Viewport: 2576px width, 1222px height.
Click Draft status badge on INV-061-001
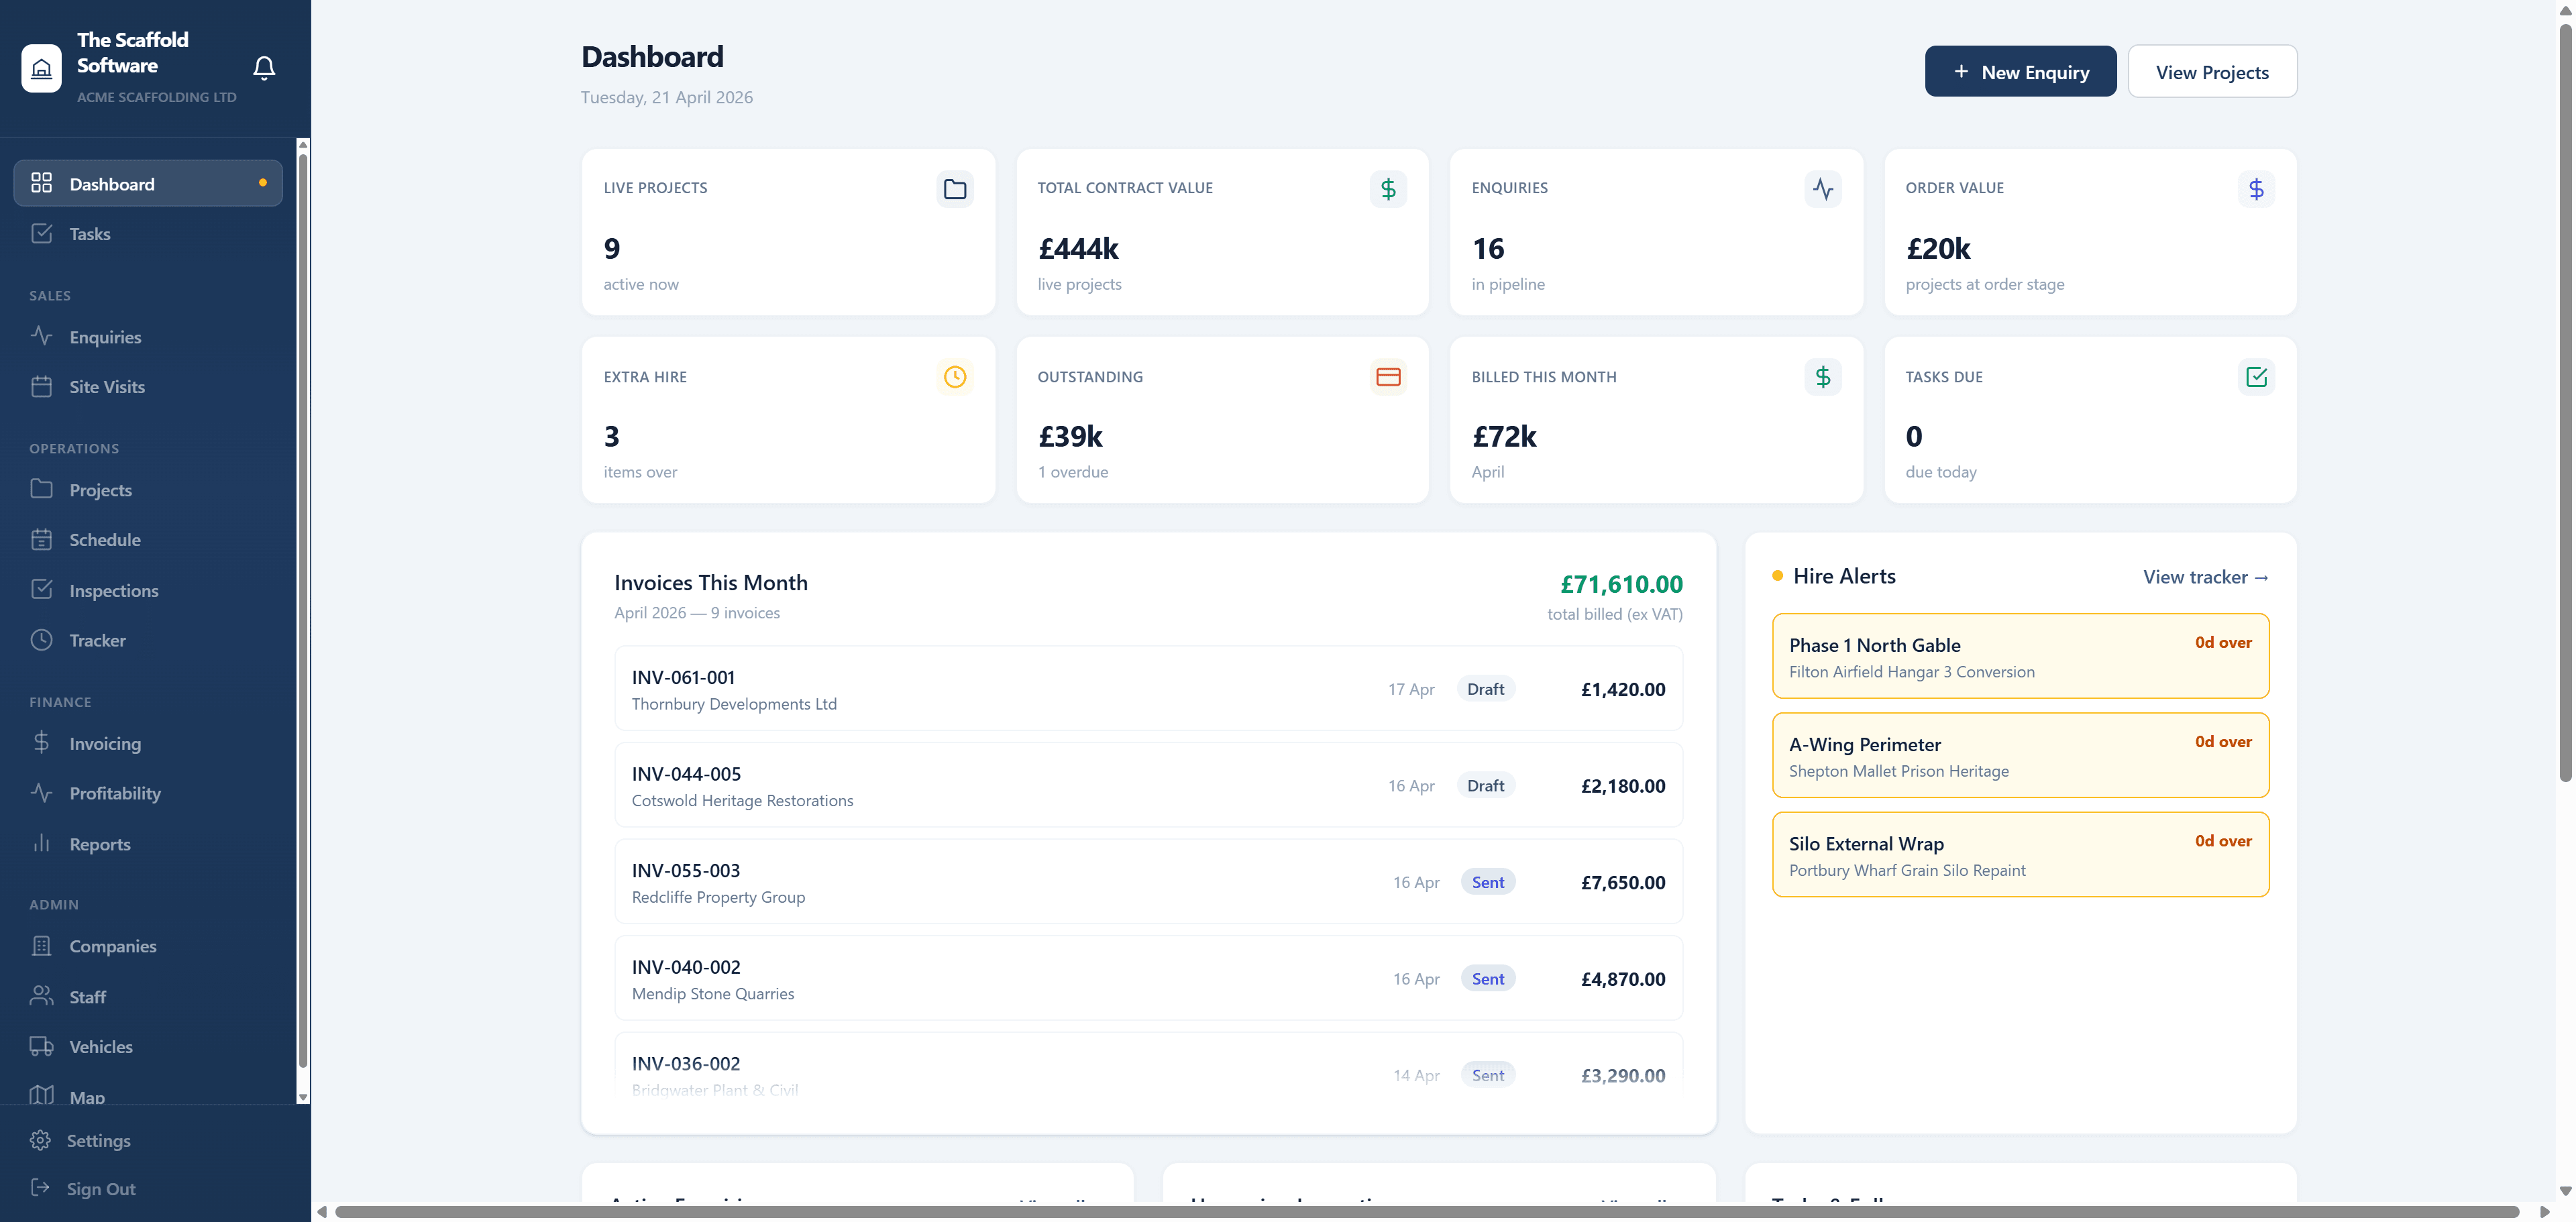(x=1485, y=689)
